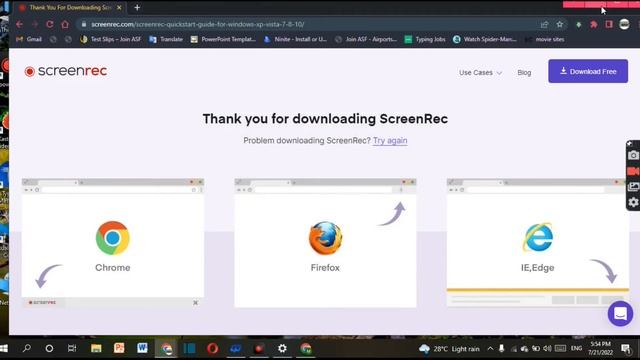Open the movie sites bookmark
640x360 pixels.
(544, 39)
